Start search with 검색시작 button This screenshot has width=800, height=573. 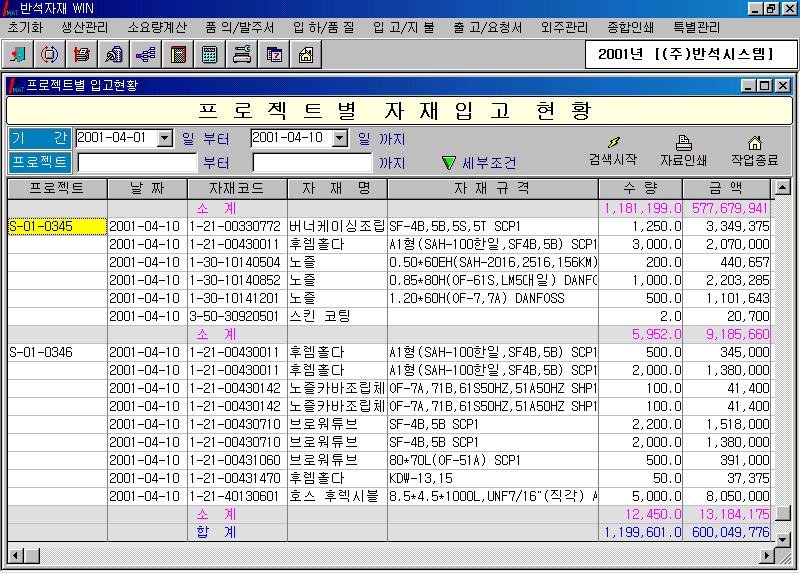613,151
